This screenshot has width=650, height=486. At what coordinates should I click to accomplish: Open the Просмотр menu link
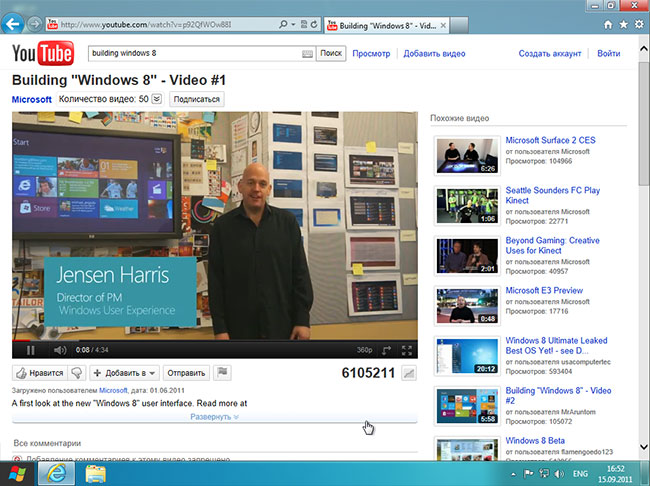[371, 53]
